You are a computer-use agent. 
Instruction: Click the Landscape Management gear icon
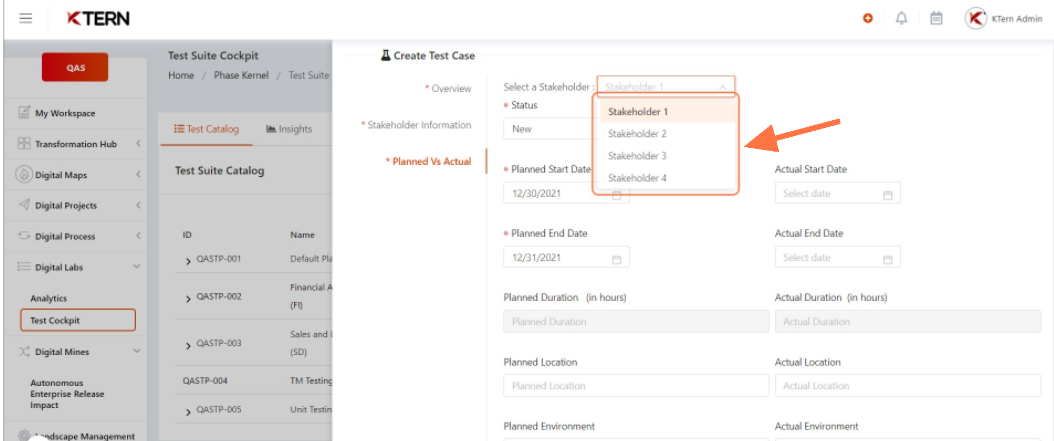coord(24,435)
